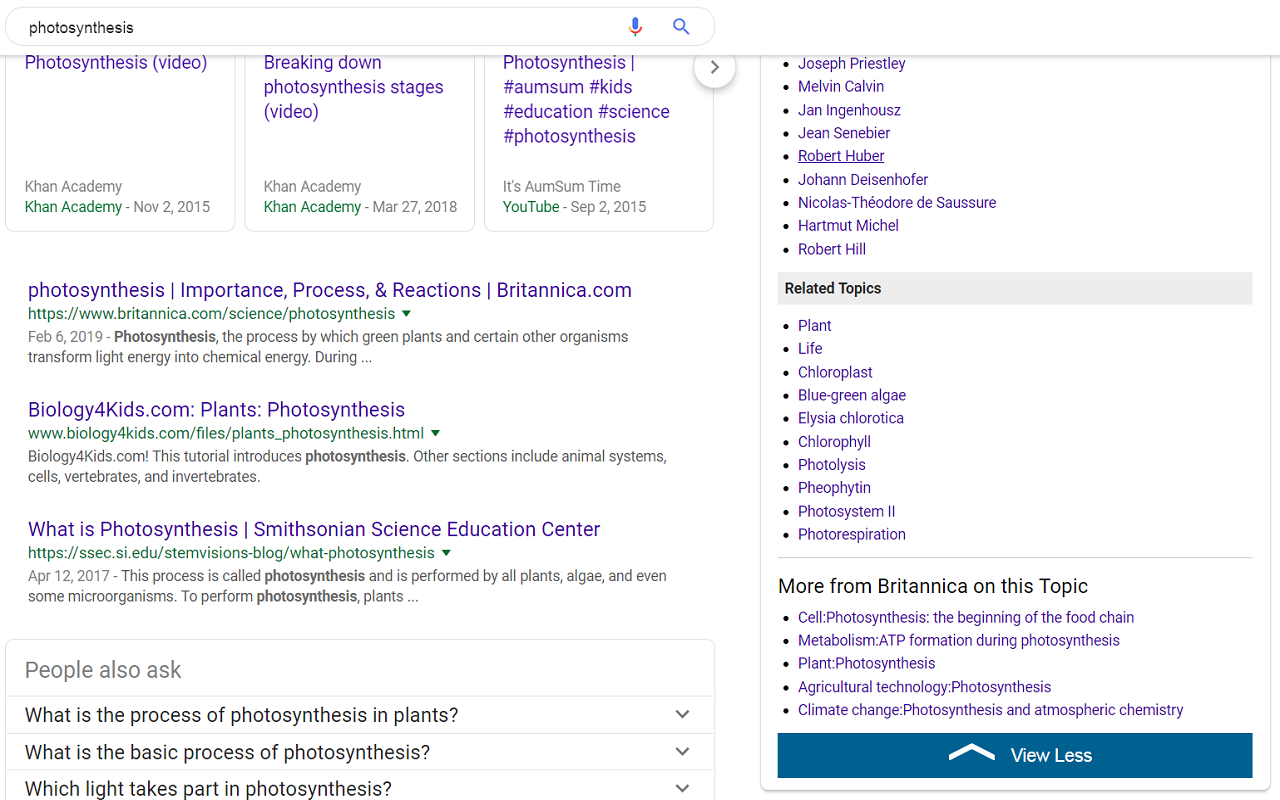
Task: Open the Photorespiration related topic
Action: pyautogui.click(x=852, y=534)
